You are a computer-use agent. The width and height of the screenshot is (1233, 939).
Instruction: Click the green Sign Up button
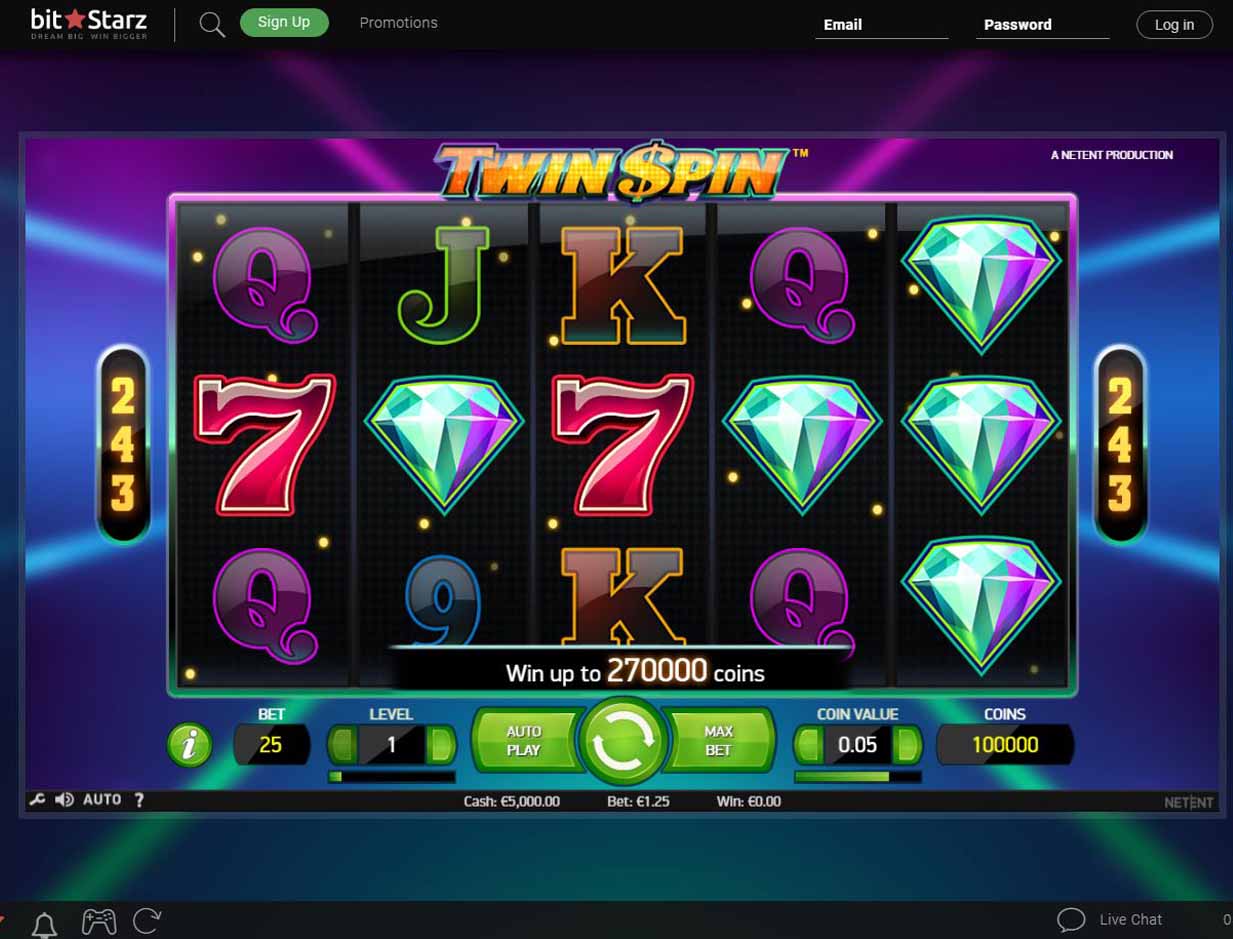click(x=284, y=22)
